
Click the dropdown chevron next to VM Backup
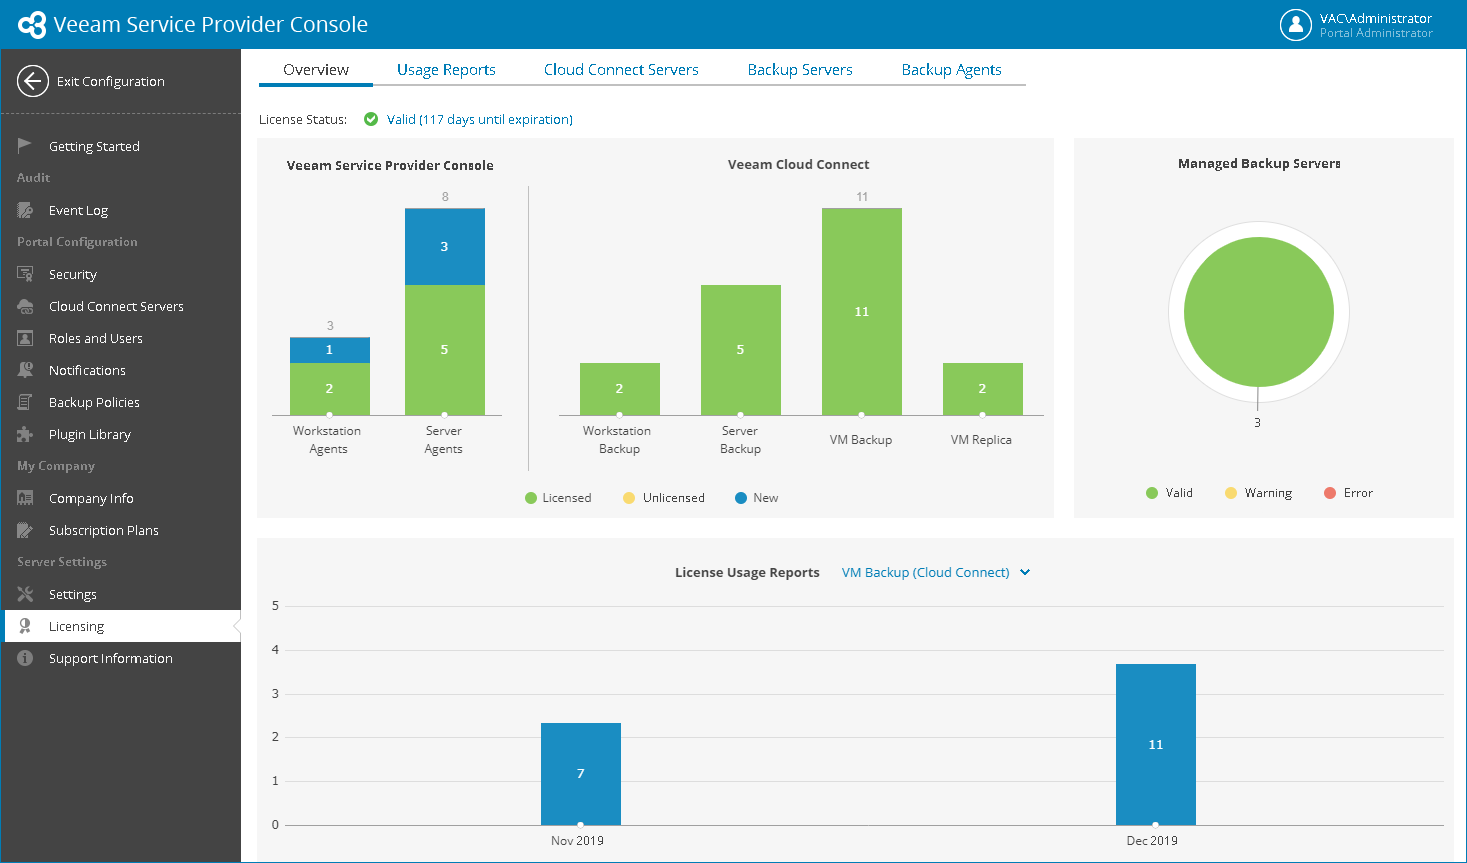click(1025, 572)
